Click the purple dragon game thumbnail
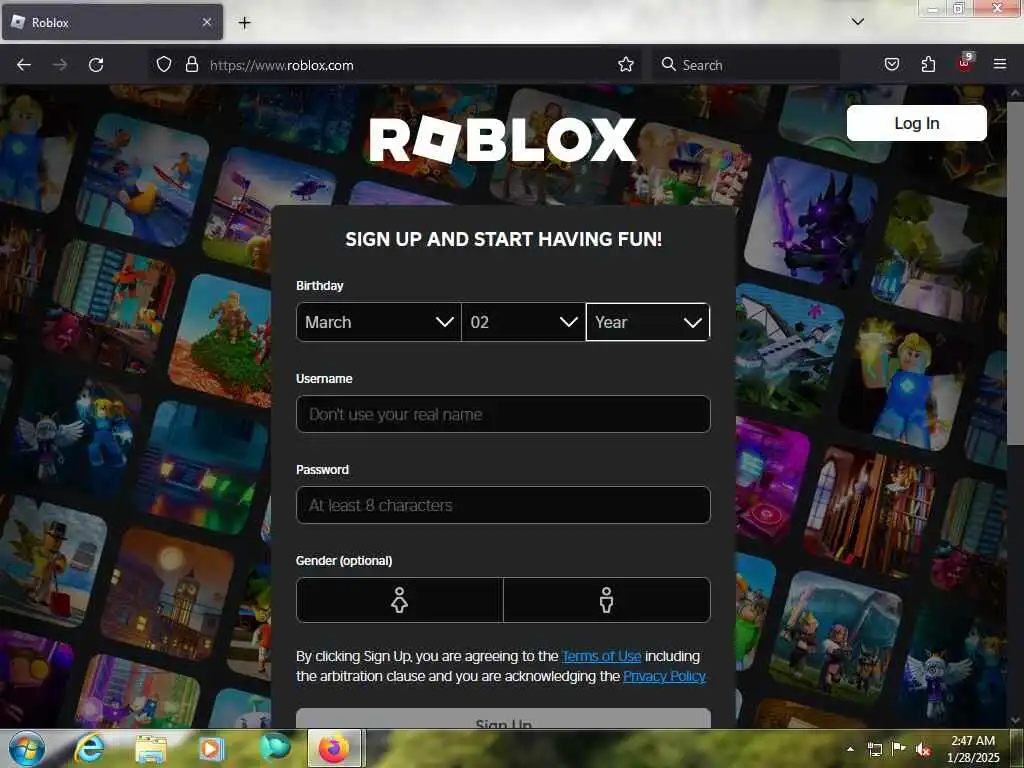This screenshot has height=768, width=1024. [811, 223]
